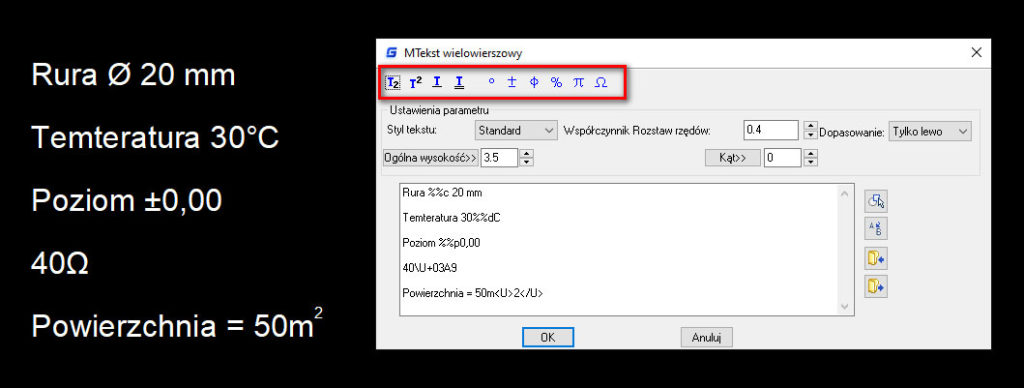The image size is (1024, 388).
Task: Click the text editor scroll-down arrow
Action: coord(844,306)
